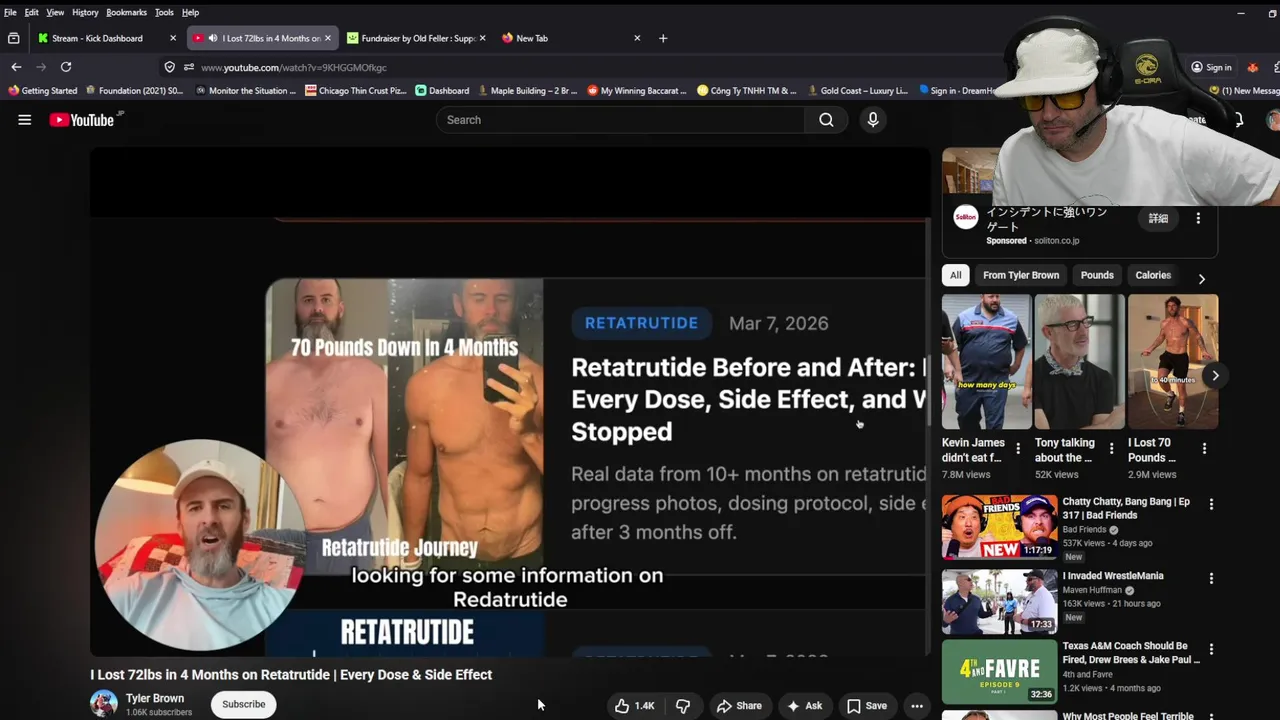1280x720 pixels.
Task: Open options for I Invaded WrestleMania
Action: click(x=1211, y=578)
